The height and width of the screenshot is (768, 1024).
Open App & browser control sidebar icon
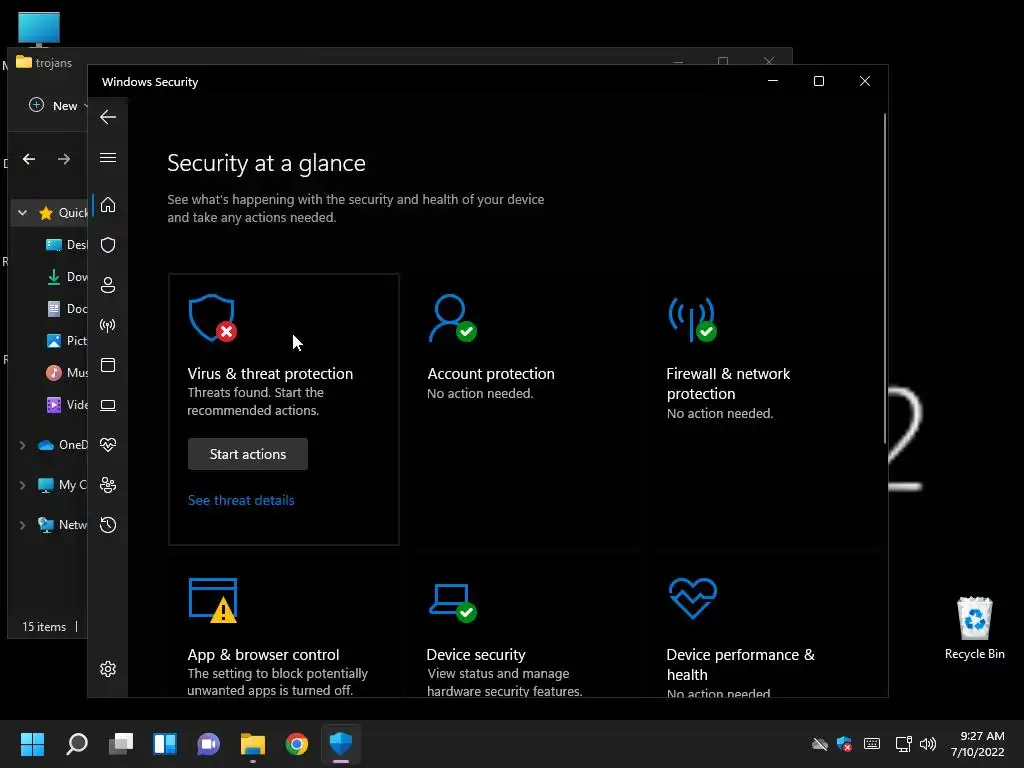click(x=108, y=365)
